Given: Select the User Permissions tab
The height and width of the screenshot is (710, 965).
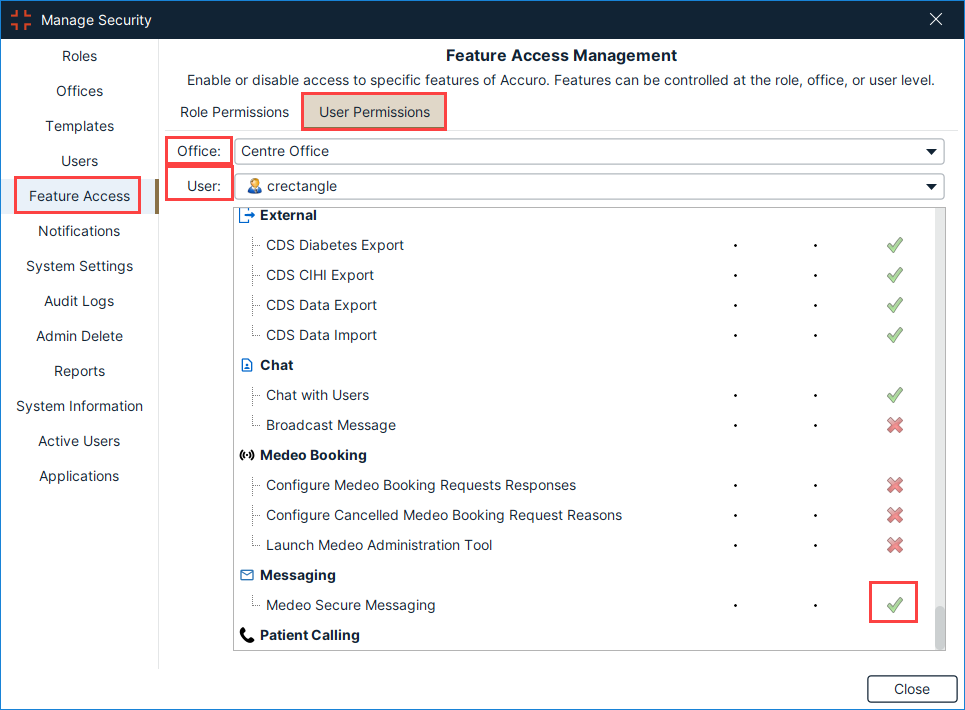Looking at the screenshot, I should [374, 112].
